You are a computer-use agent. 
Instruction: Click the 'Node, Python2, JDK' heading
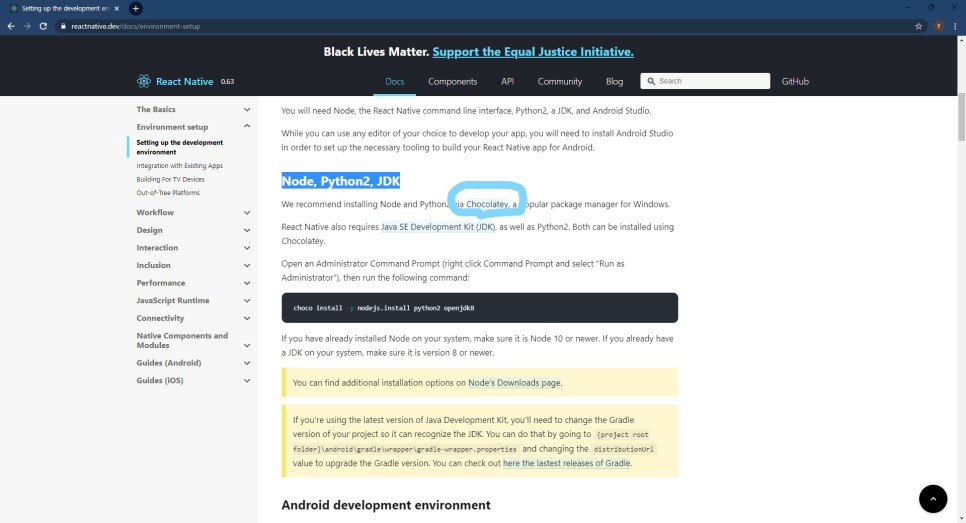click(341, 181)
